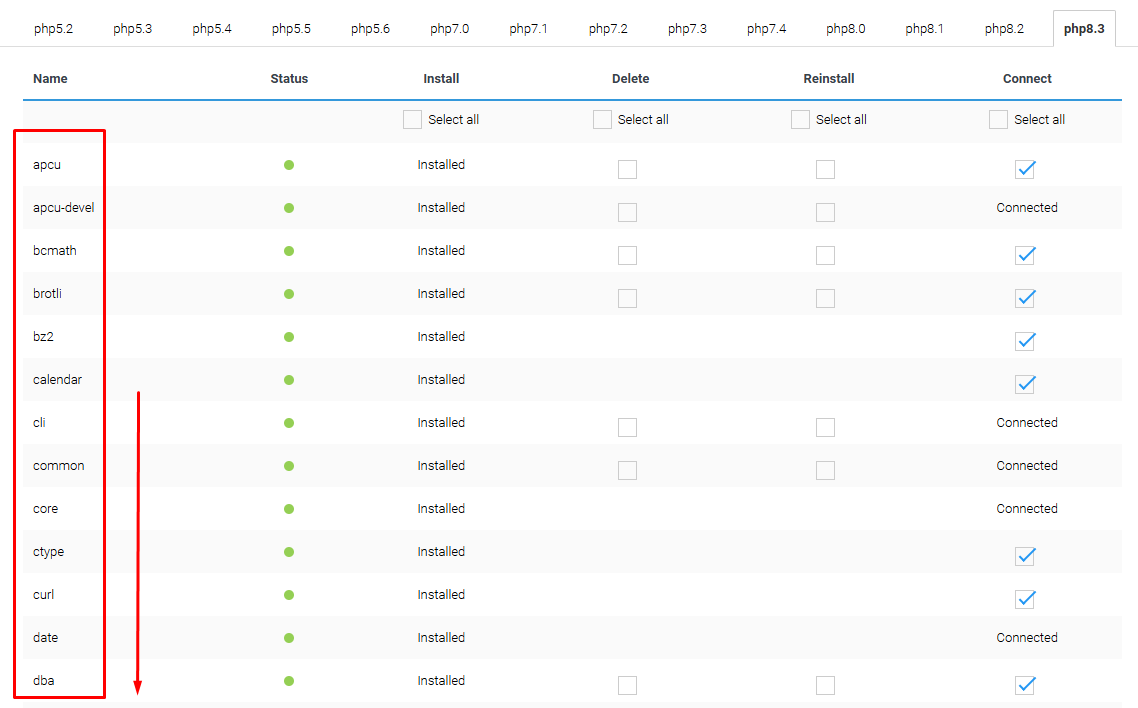Switch to the php5.2 tab
The width and height of the screenshot is (1138, 708).
(x=53, y=28)
